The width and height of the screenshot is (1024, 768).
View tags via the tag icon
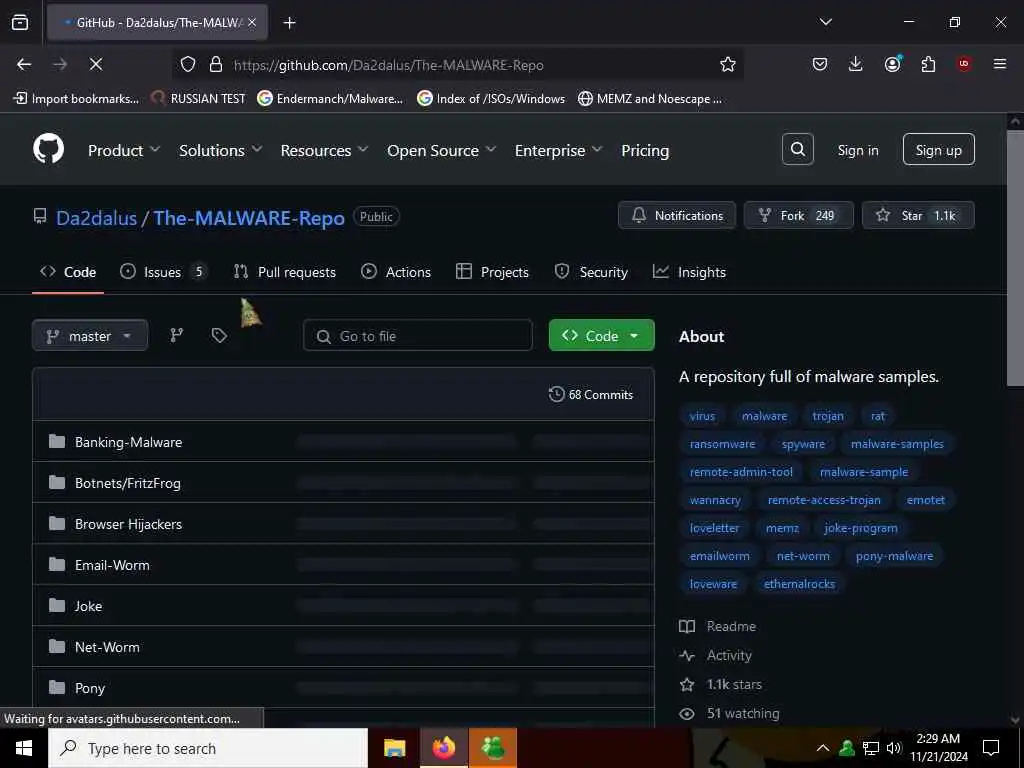(x=219, y=336)
